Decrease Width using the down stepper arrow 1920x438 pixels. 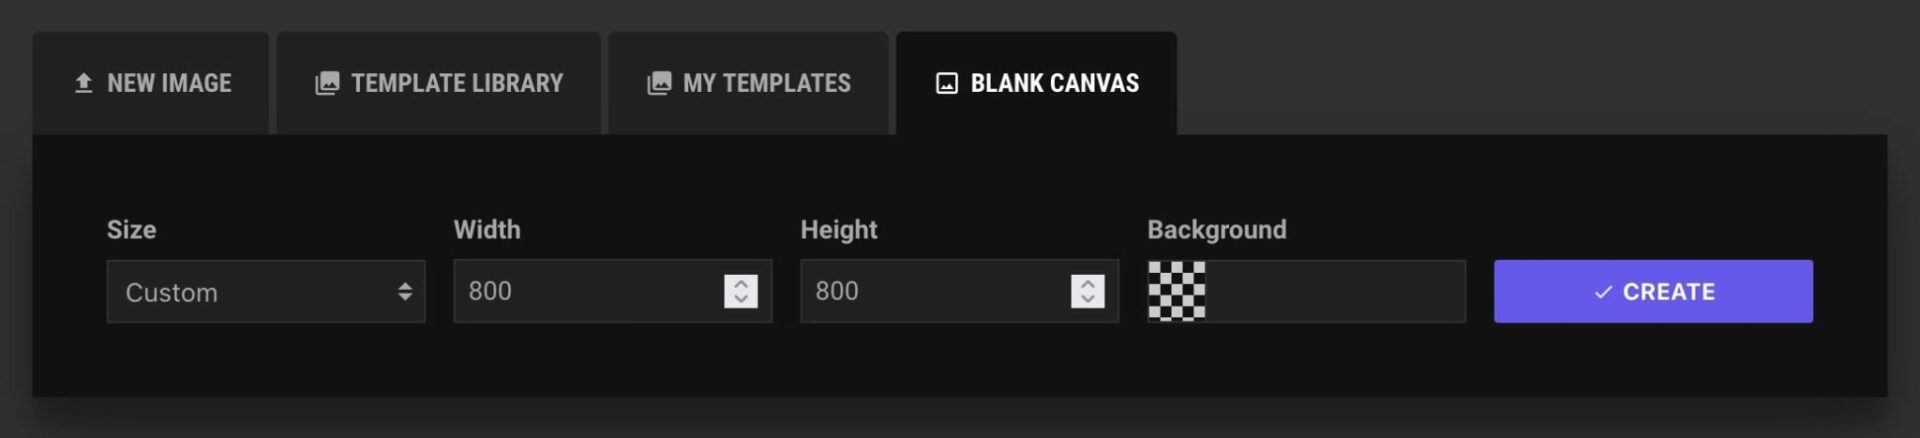click(741, 299)
